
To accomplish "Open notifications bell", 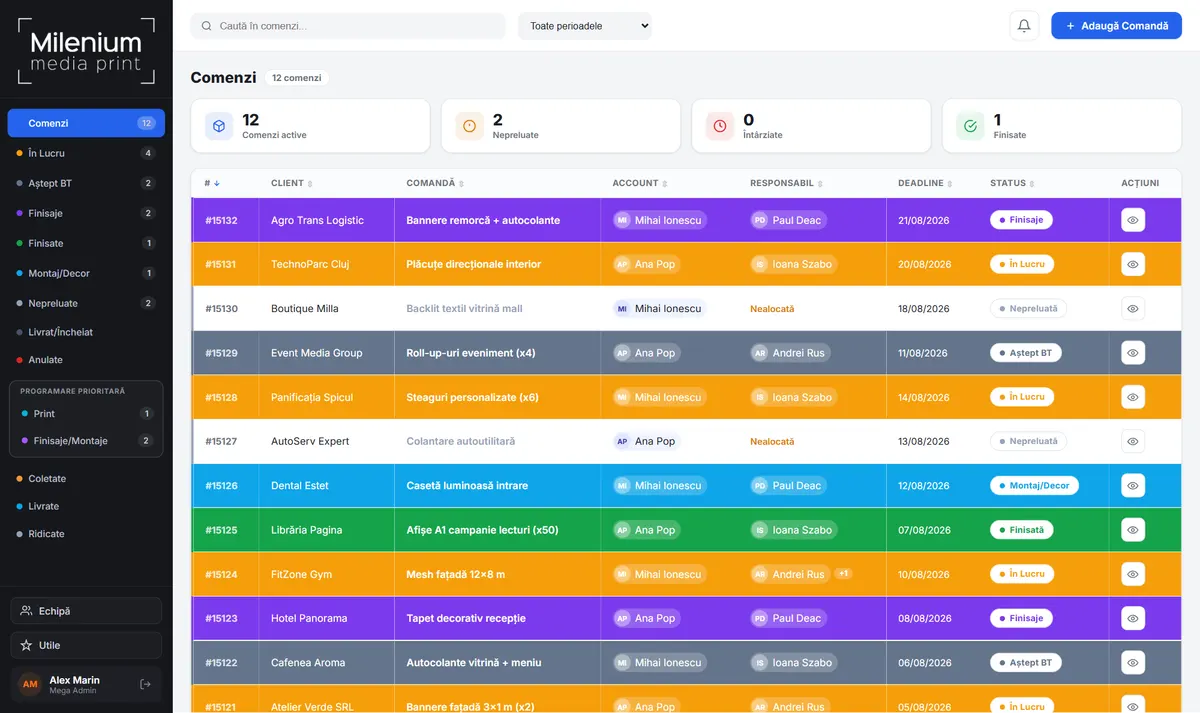I will 1024,26.
